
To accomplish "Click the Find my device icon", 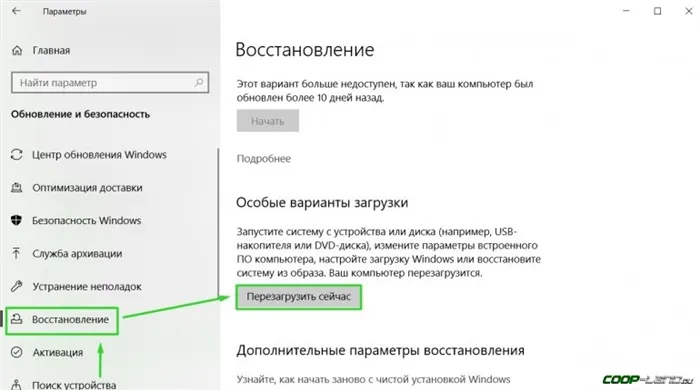I will point(17,384).
